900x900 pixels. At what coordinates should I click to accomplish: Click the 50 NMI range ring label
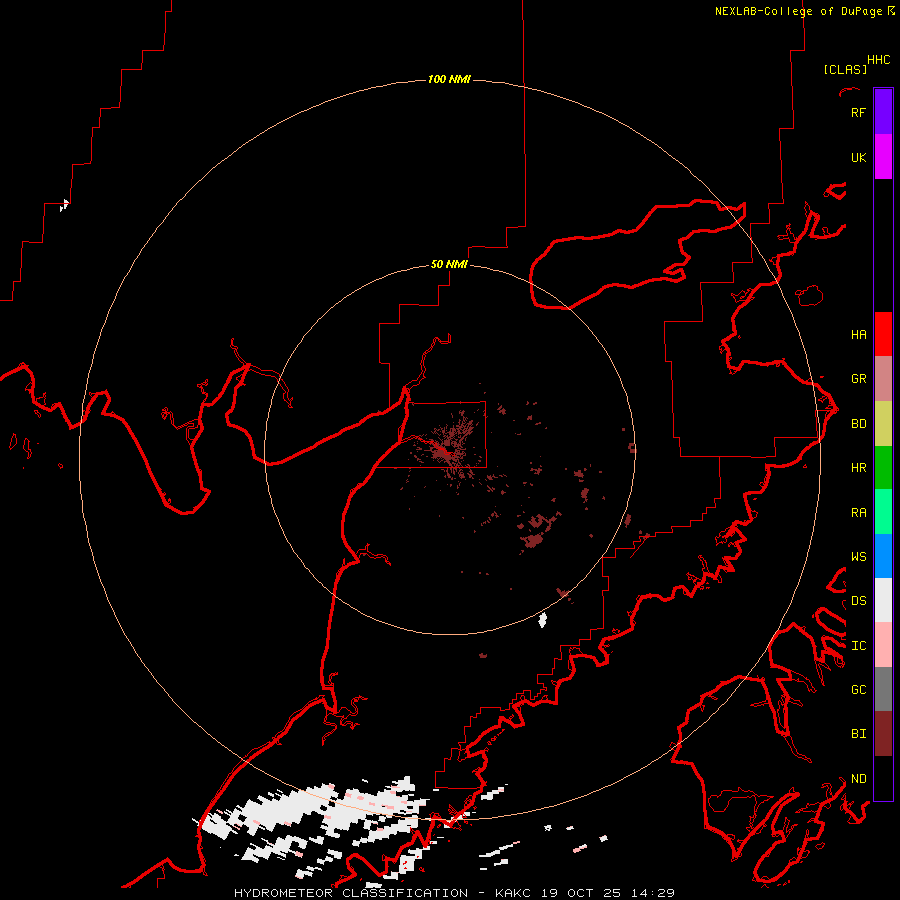click(449, 264)
